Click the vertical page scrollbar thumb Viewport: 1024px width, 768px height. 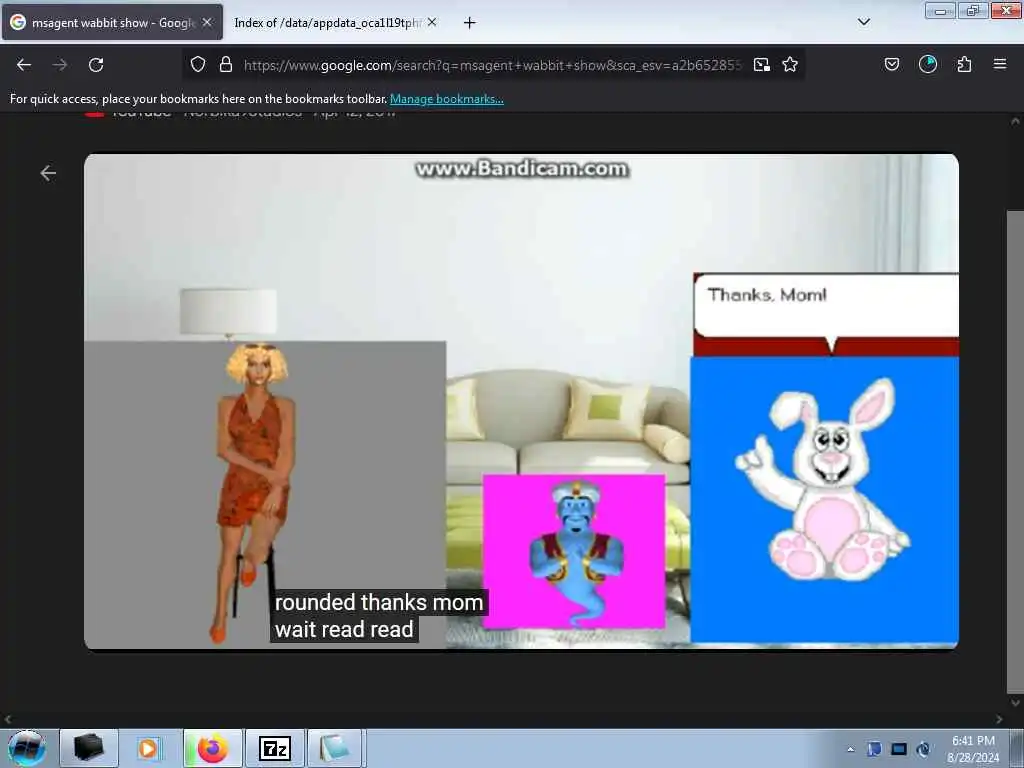pos(1014,451)
